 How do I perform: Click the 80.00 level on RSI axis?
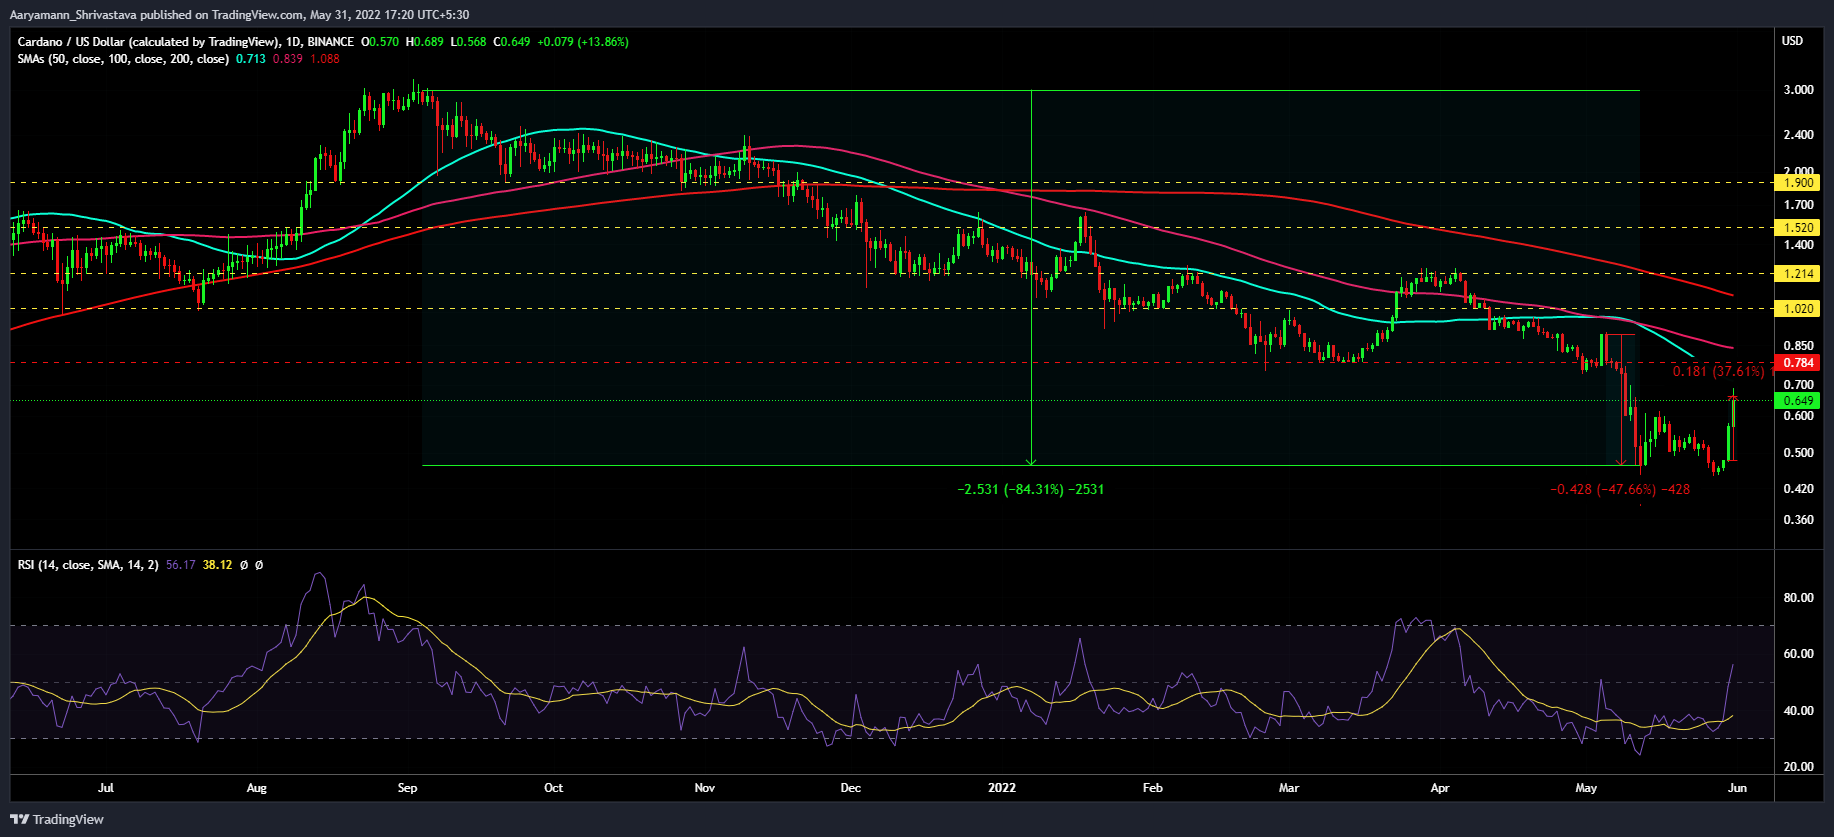(x=1798, y=598)
